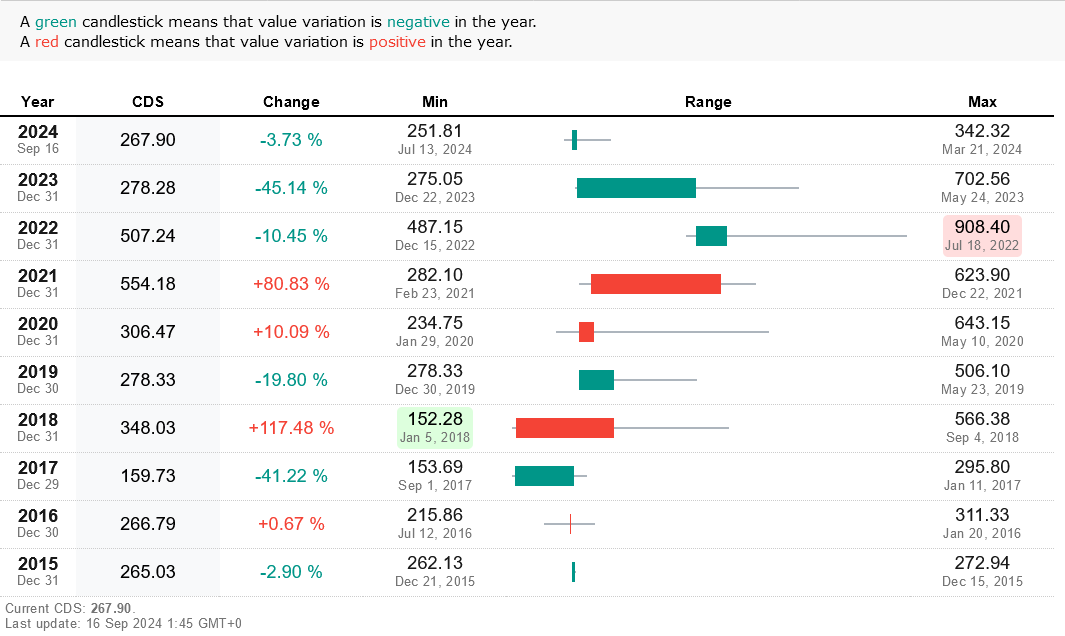The width and height of the screenshot is (1065, 636).
Task: Click the CDS column header
Action: [x=148, y=102]
